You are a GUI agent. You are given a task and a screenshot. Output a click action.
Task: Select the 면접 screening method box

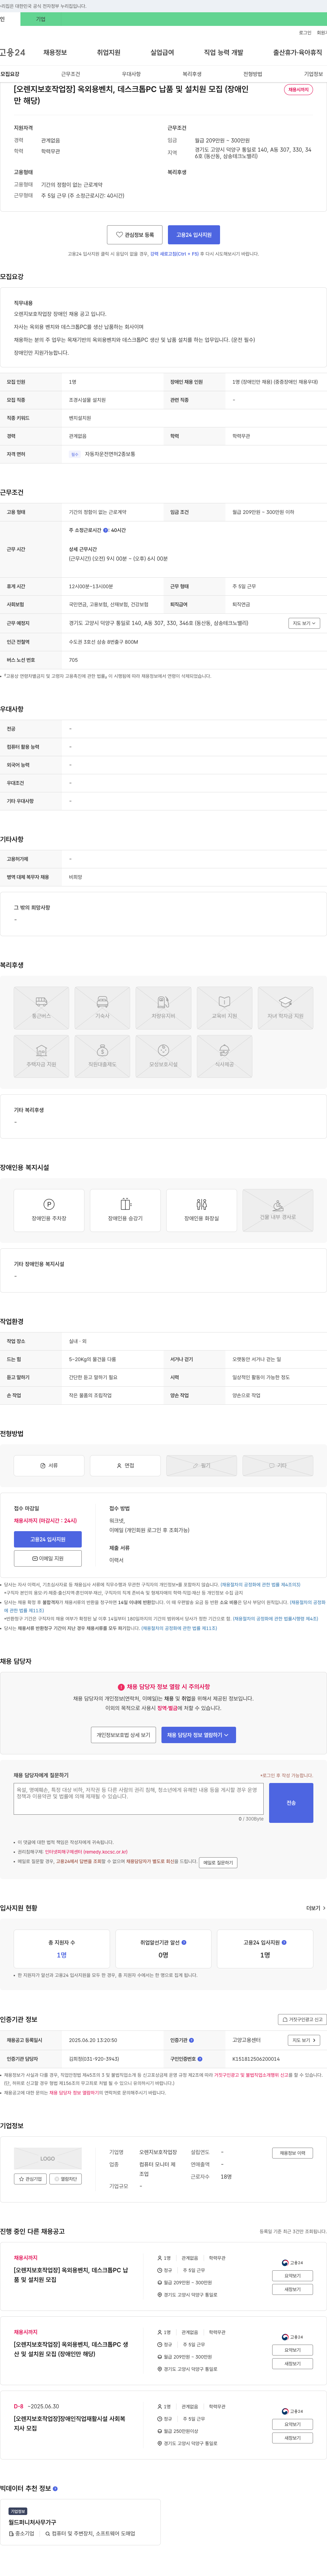pos(125,1465)
